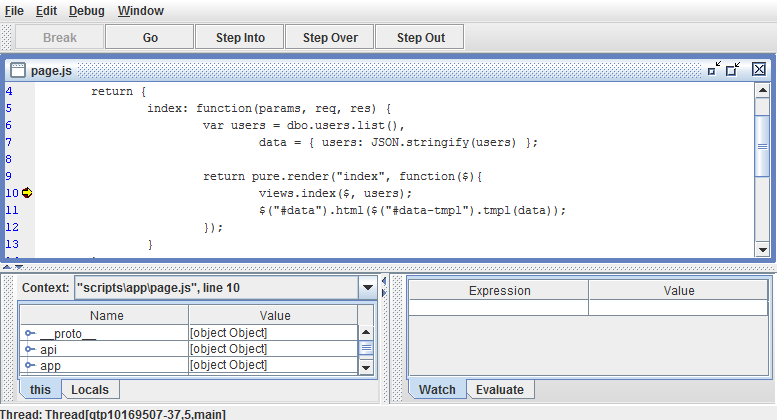777x420 pixels.
Task: Expand the __proto__ object node
Action: pyautogui.click(x=30, y=333)
